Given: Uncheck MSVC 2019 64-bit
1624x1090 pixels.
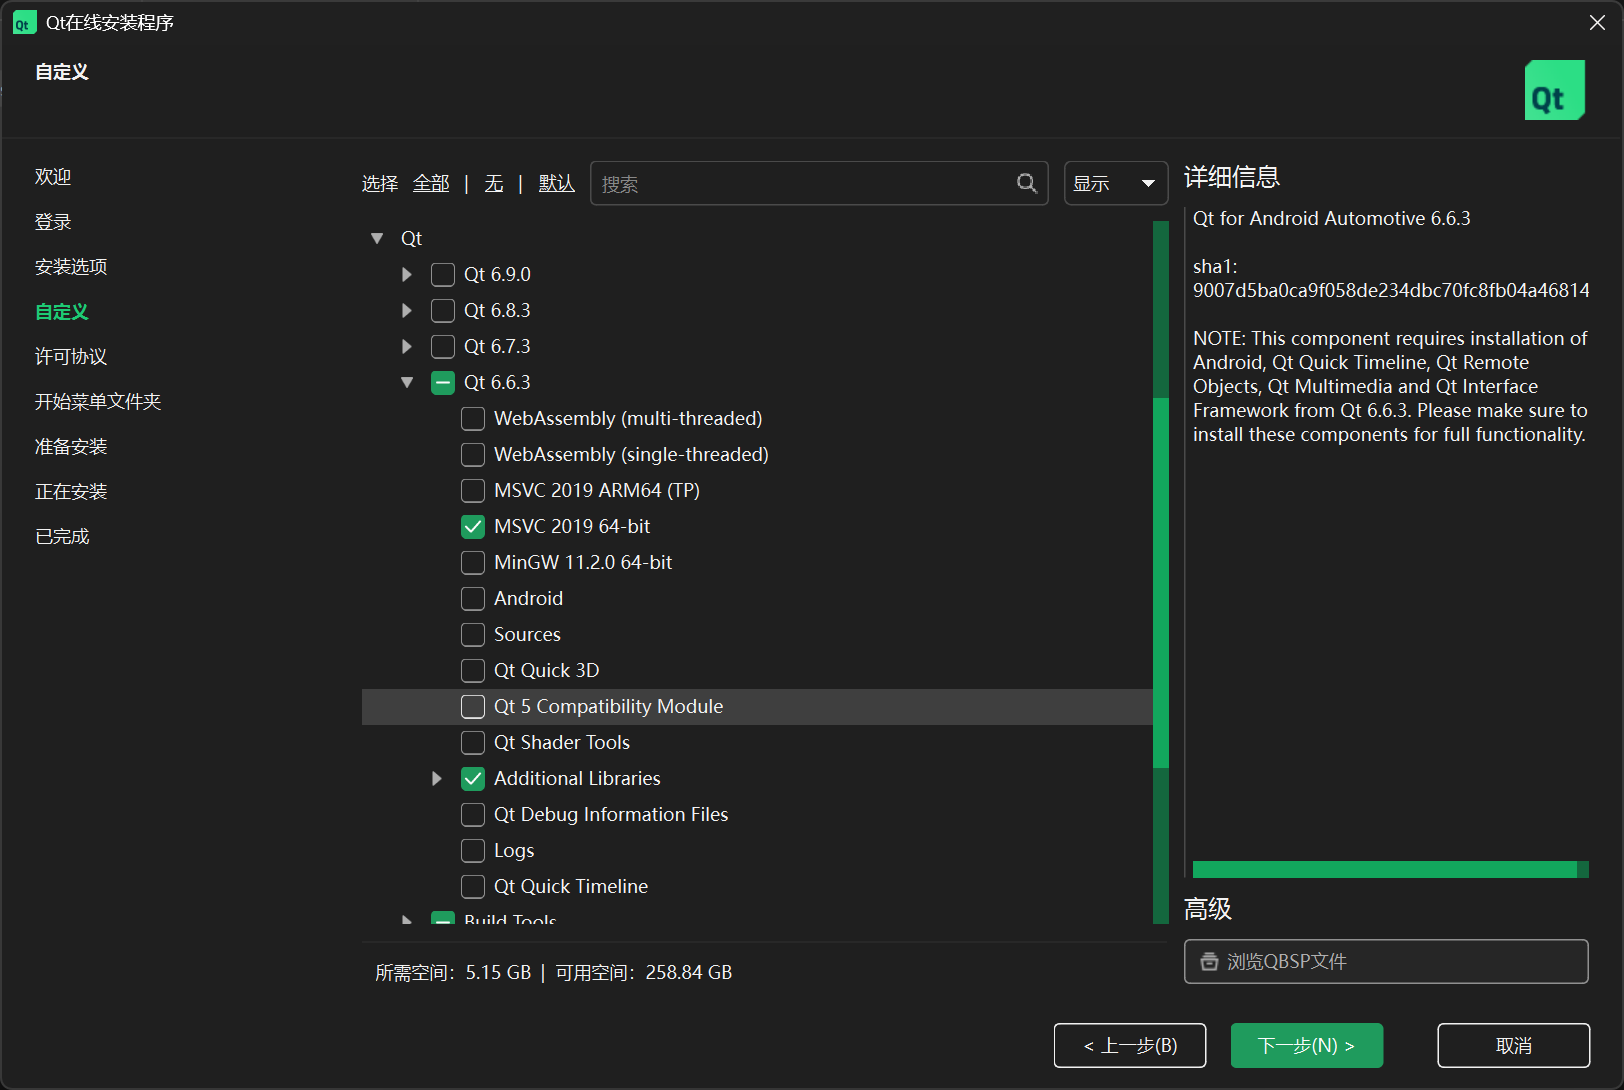Looking at the screenshot, I should click(473, 527).
